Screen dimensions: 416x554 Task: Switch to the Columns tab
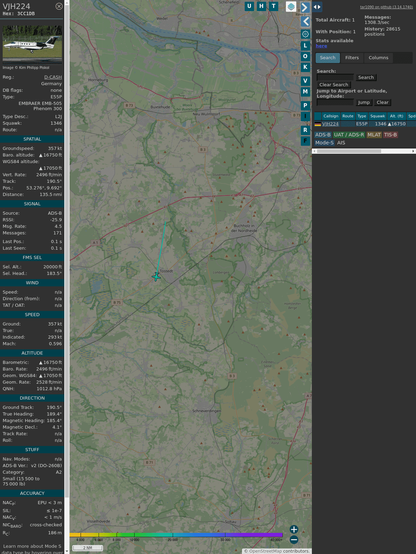pos(378,58)
